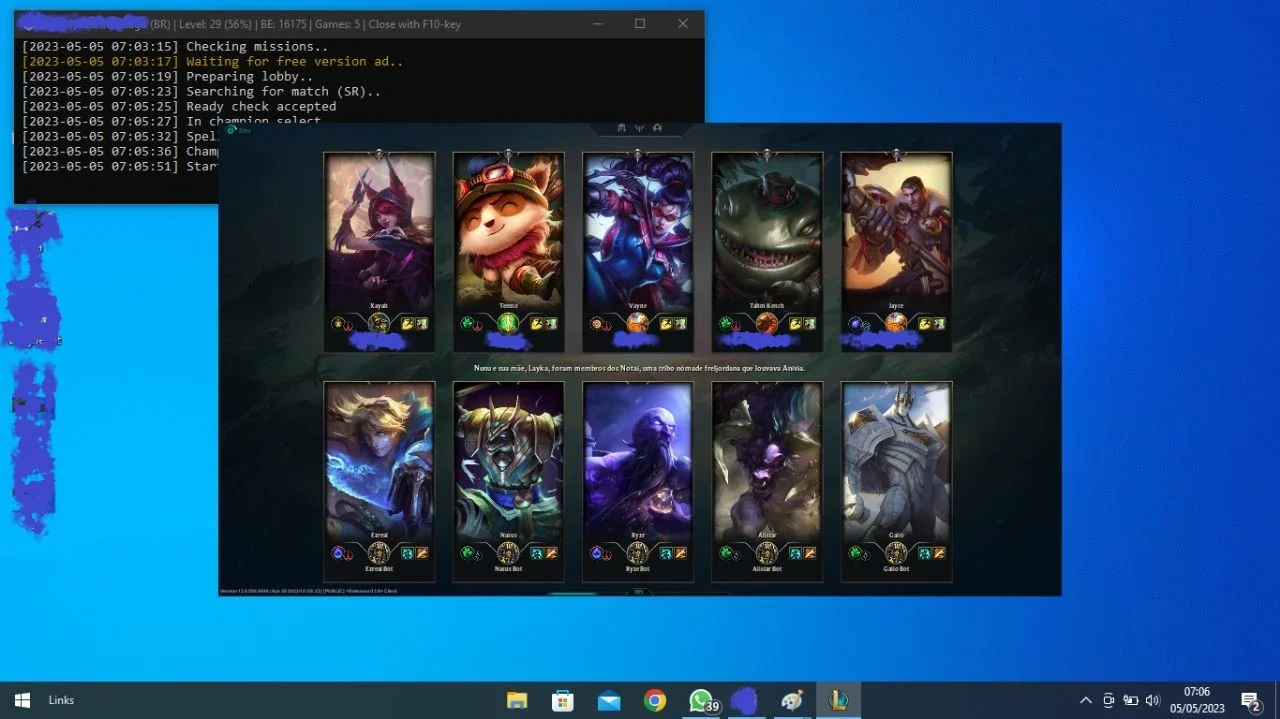Click the loading progress bar at bottom
The image size is (1280, 719).
click(x=638, y=592)
